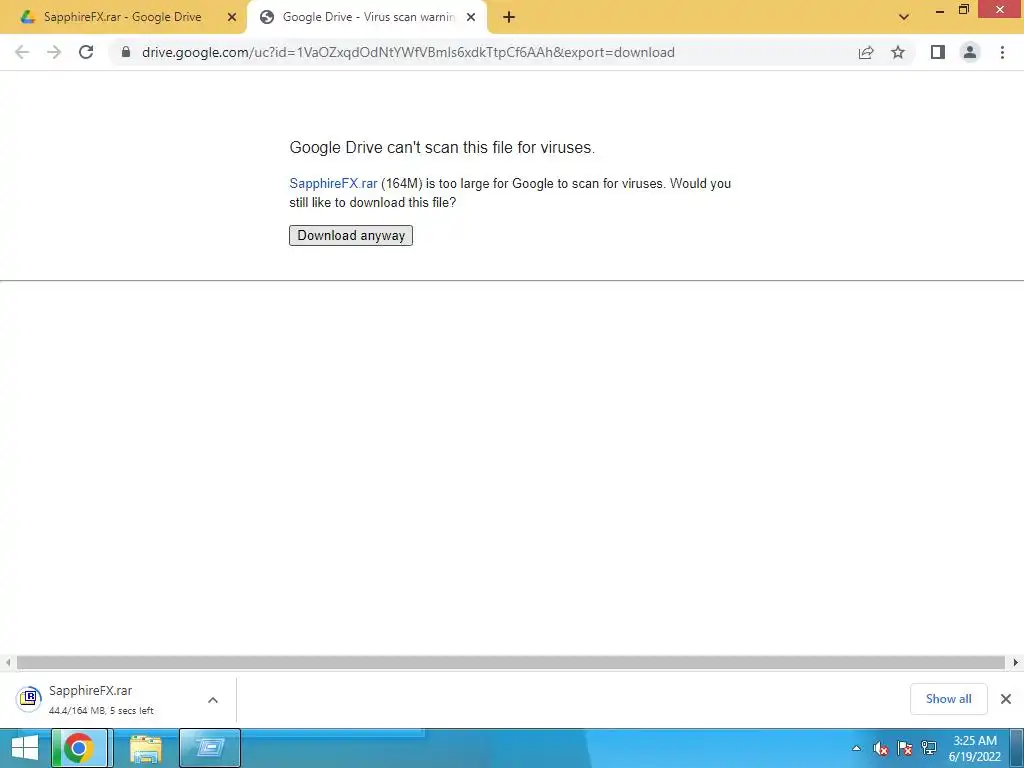Click the Download anyway button

point(351,235)
